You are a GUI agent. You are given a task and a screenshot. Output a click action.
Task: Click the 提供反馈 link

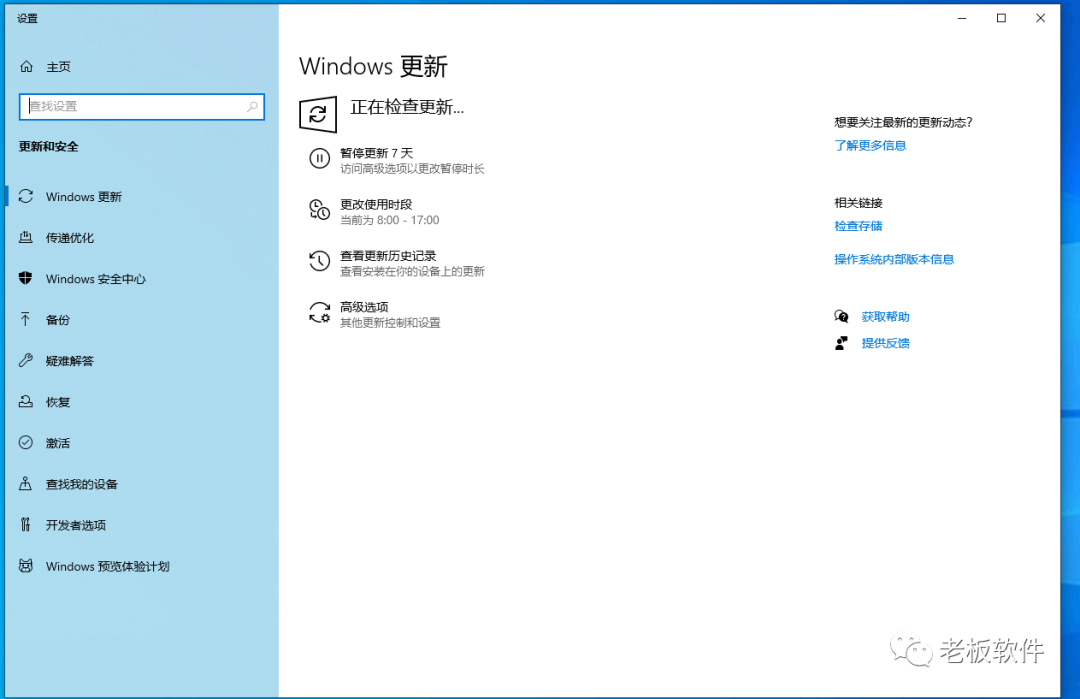[x=885, y=343]
